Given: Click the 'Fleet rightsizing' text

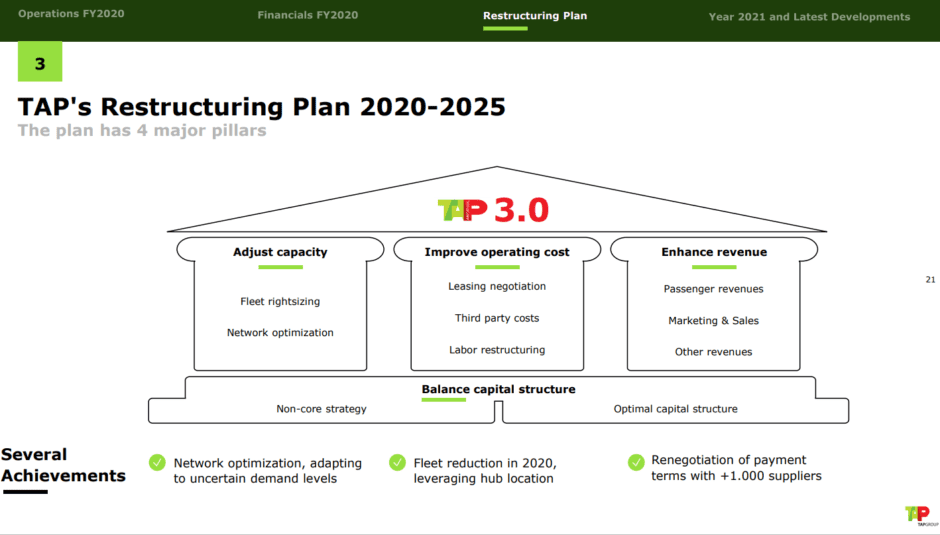Looking at the screenshot, I should pyautogui.click(x=280, y=301).
